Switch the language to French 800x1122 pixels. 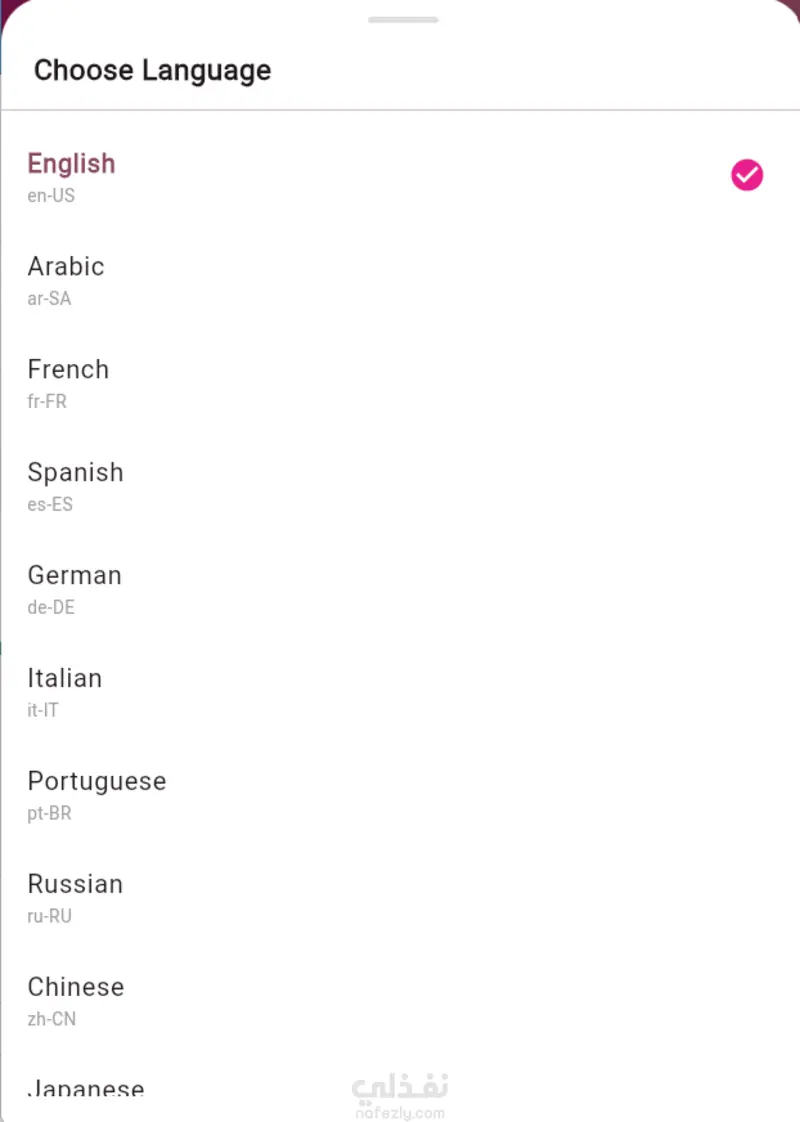68,370
